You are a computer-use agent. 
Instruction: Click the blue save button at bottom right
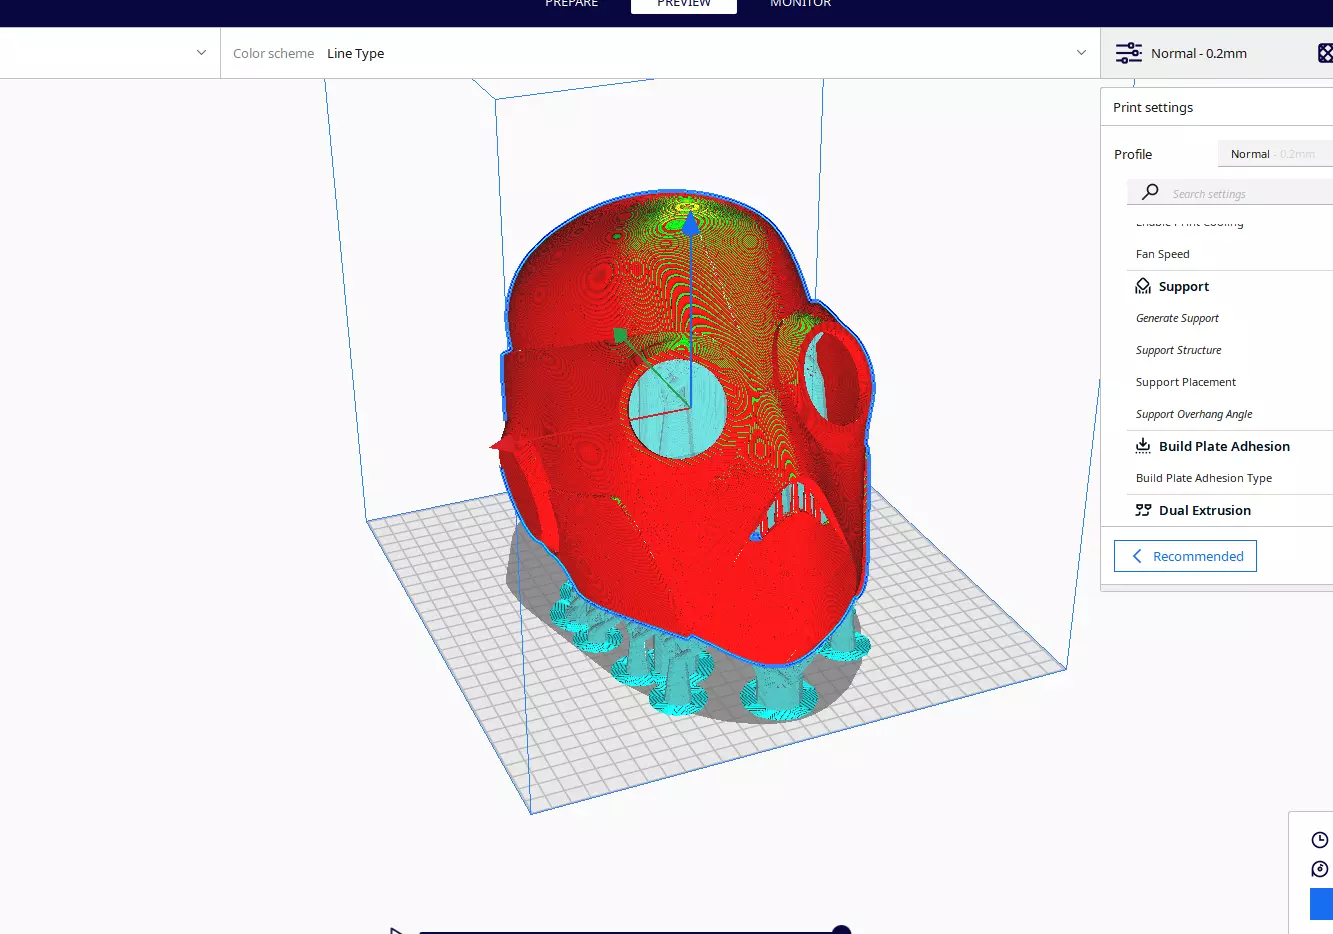point(1321,904)
